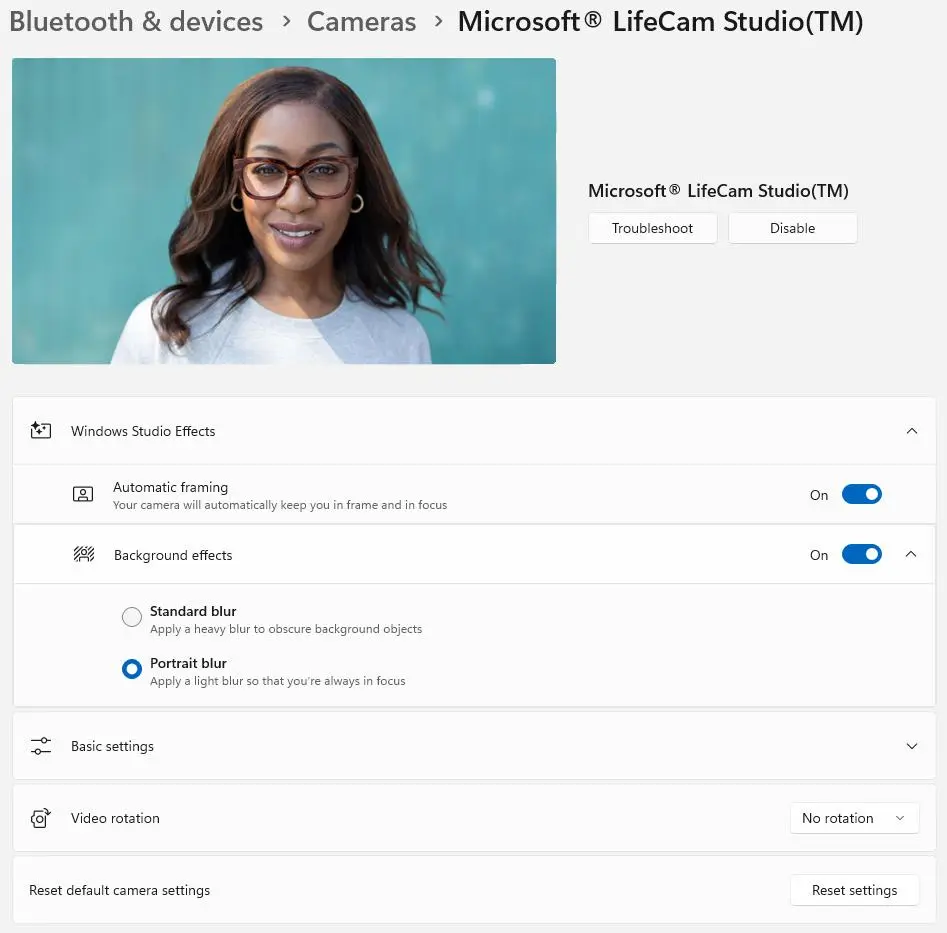Click the camera preview image
This screenshot has height=933, width=947.
[x=284, y=211]
